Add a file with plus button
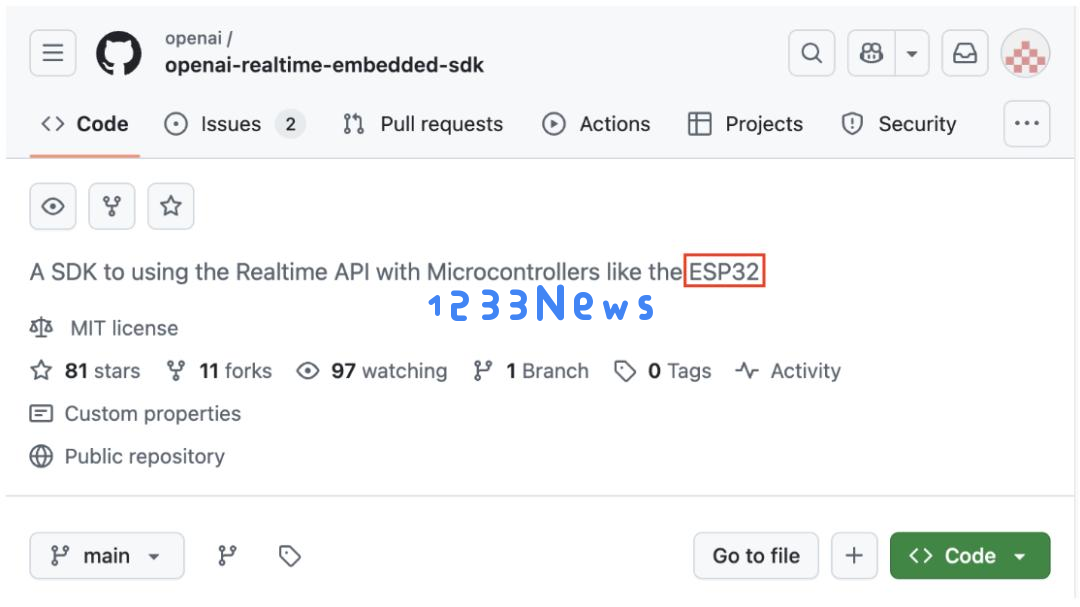 [x=854, y=555]
